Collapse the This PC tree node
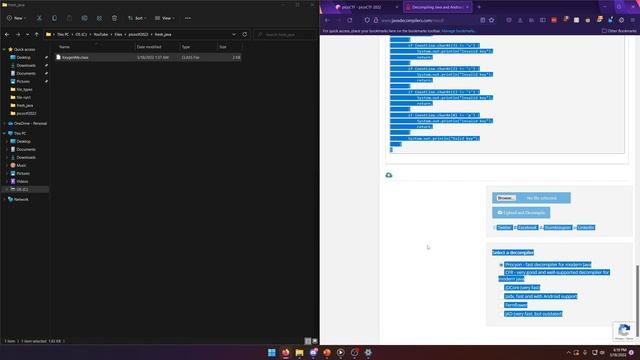Viewport: 640px width, 360px height. pos(4,133)
